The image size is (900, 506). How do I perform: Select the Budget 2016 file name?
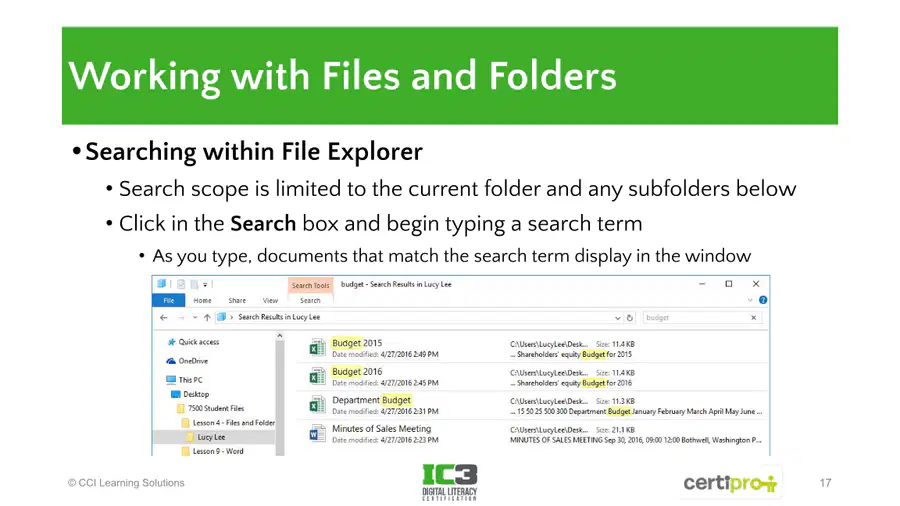tap(356, 372)
